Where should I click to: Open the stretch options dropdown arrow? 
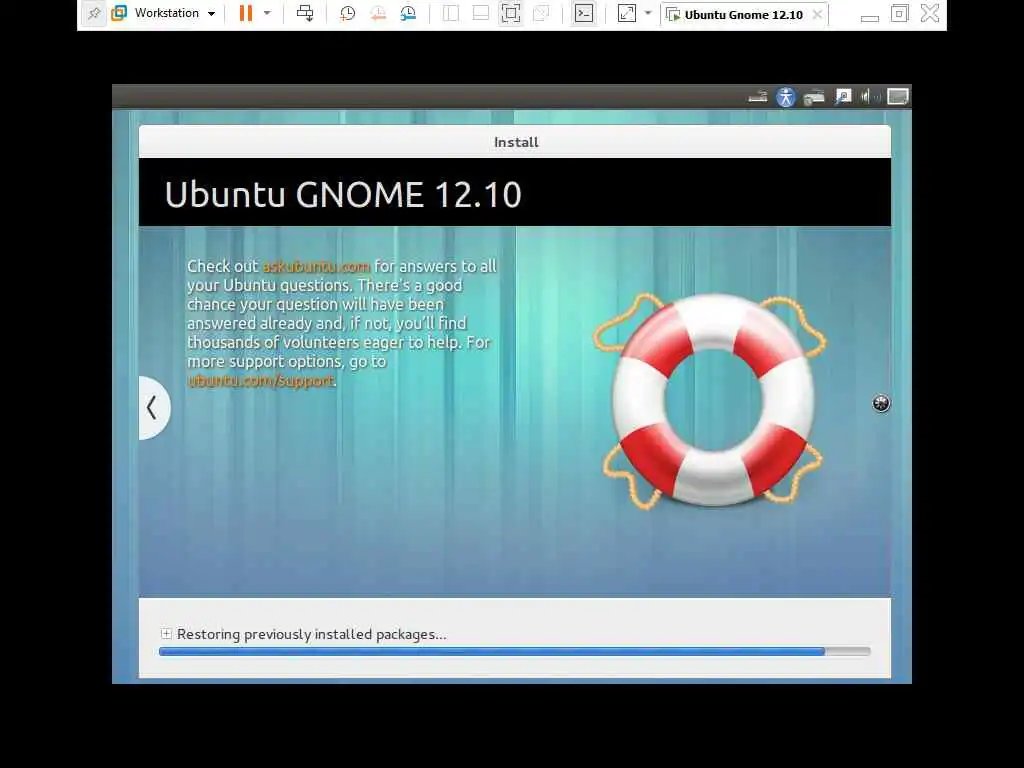click(648, 13)
